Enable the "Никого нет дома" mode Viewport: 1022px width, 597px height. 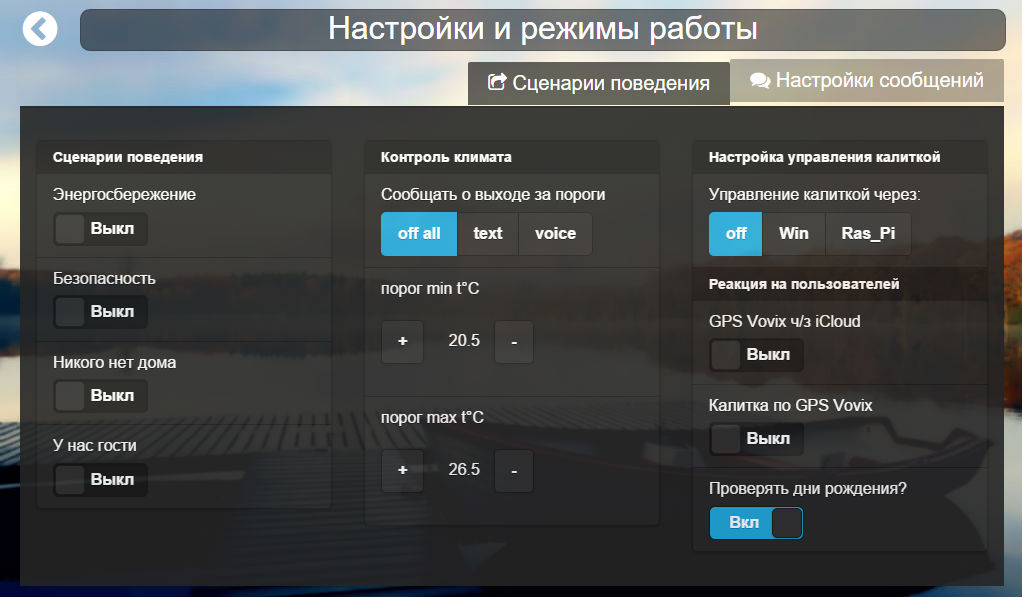pos(99,396)
